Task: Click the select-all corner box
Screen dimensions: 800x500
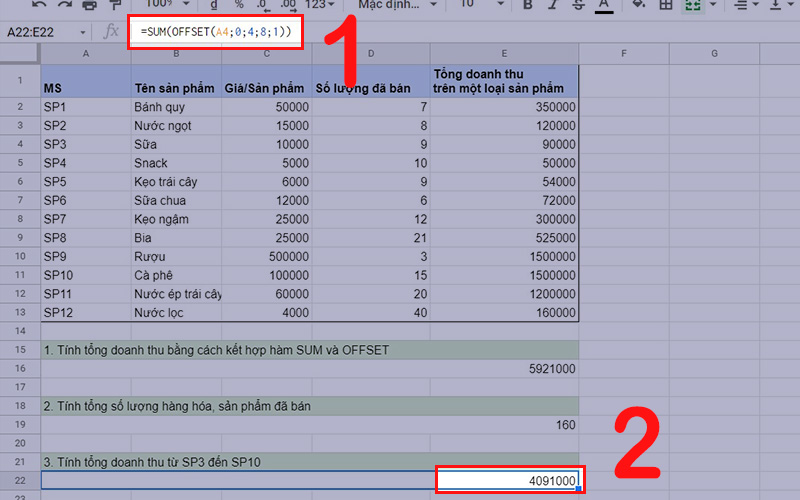Action: click(x=19, y=53)
